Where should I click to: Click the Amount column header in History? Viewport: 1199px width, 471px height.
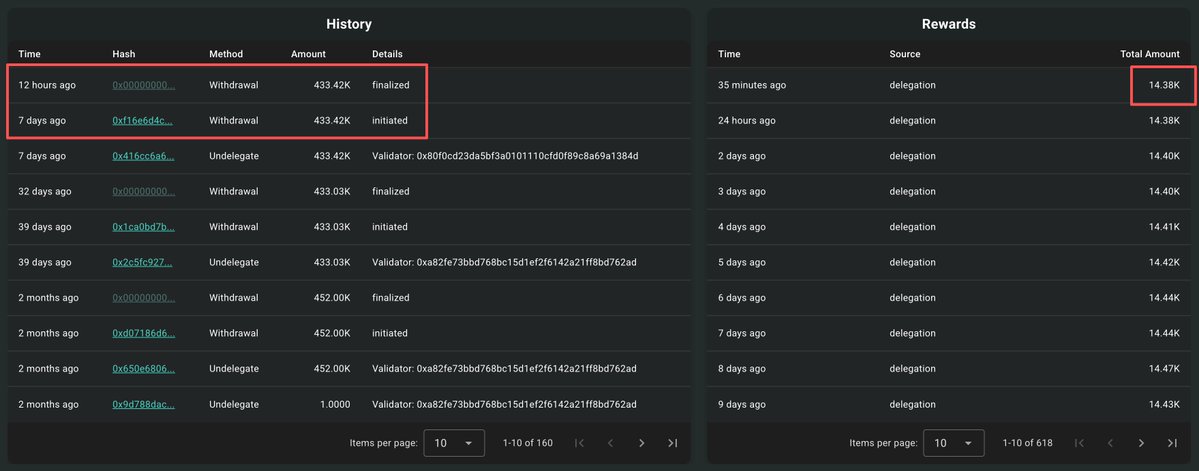(x=308, y=54)
